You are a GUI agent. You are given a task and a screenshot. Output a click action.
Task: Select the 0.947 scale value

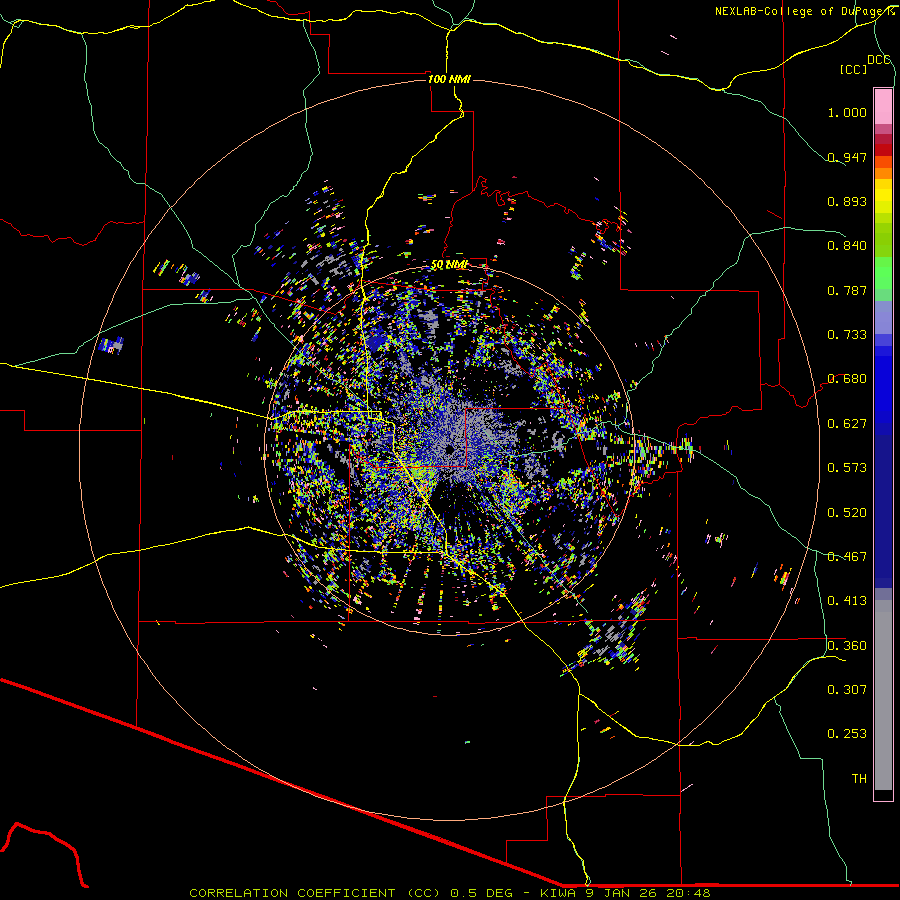pyautogui.click(x=847, y=157)
